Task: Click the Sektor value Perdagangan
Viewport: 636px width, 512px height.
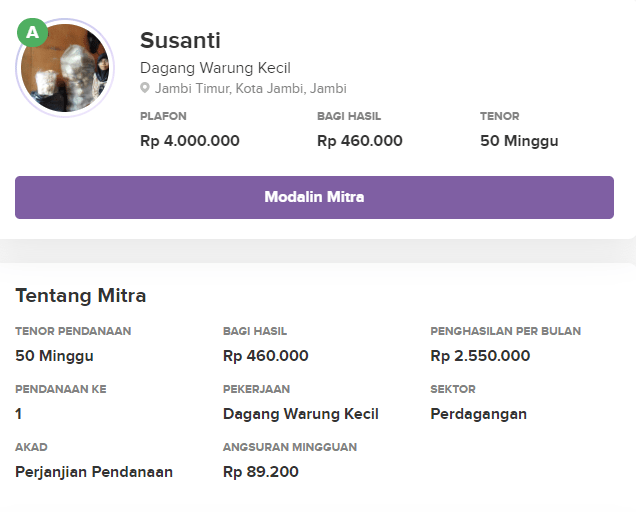Action: pos(478,414)
